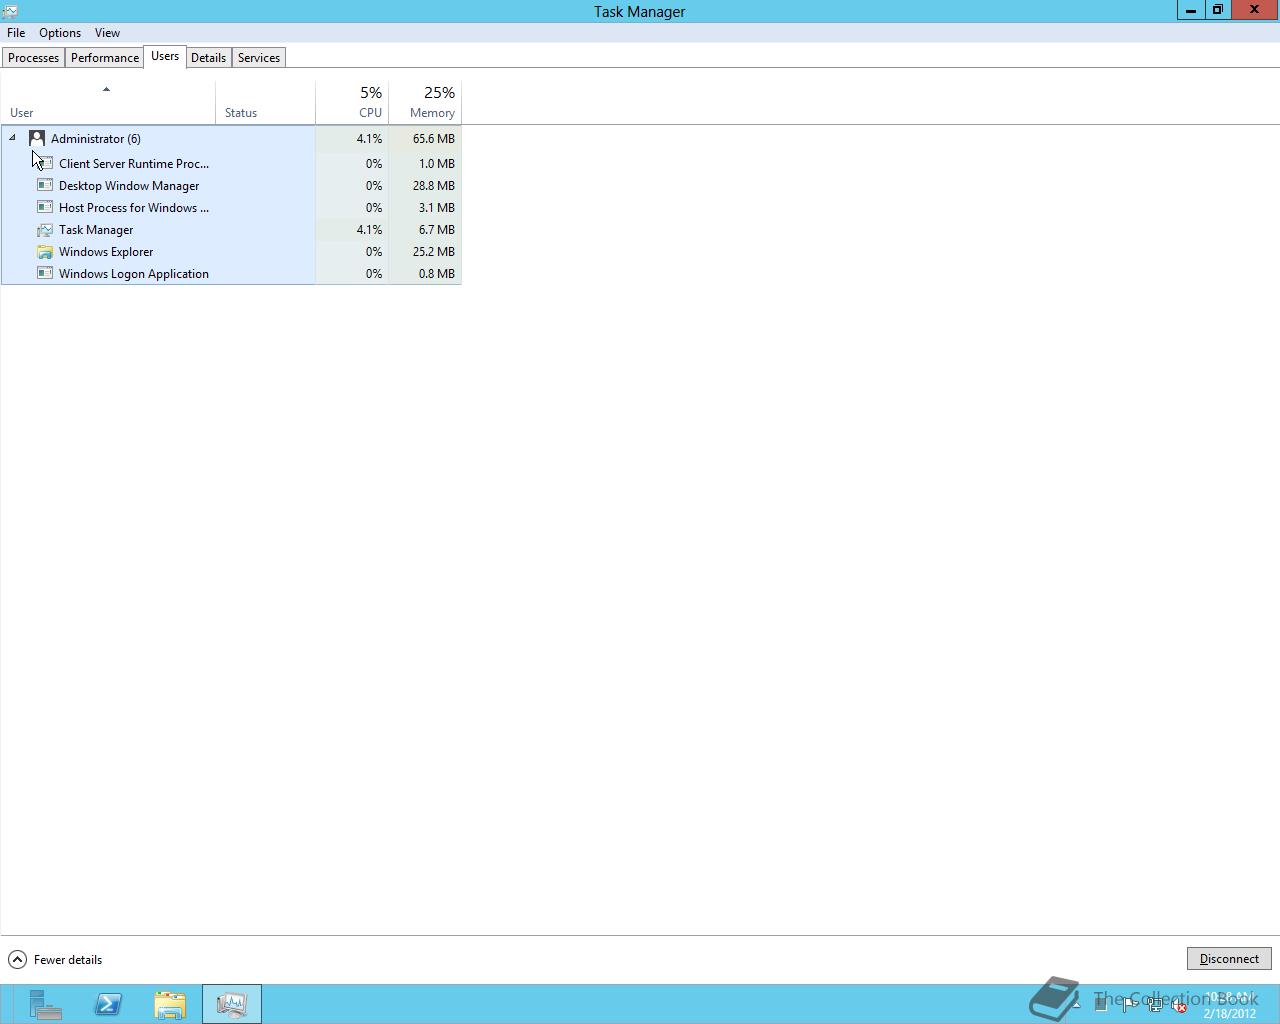Open the Options menu
The image size is (1280, 1024).
60,33
